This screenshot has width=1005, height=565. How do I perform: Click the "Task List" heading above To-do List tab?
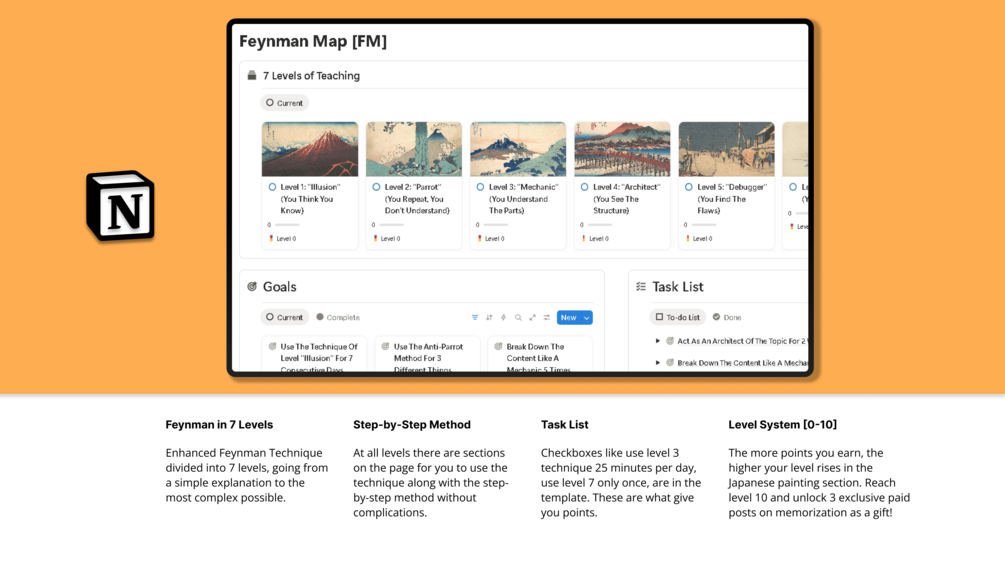tap(677, 287)
